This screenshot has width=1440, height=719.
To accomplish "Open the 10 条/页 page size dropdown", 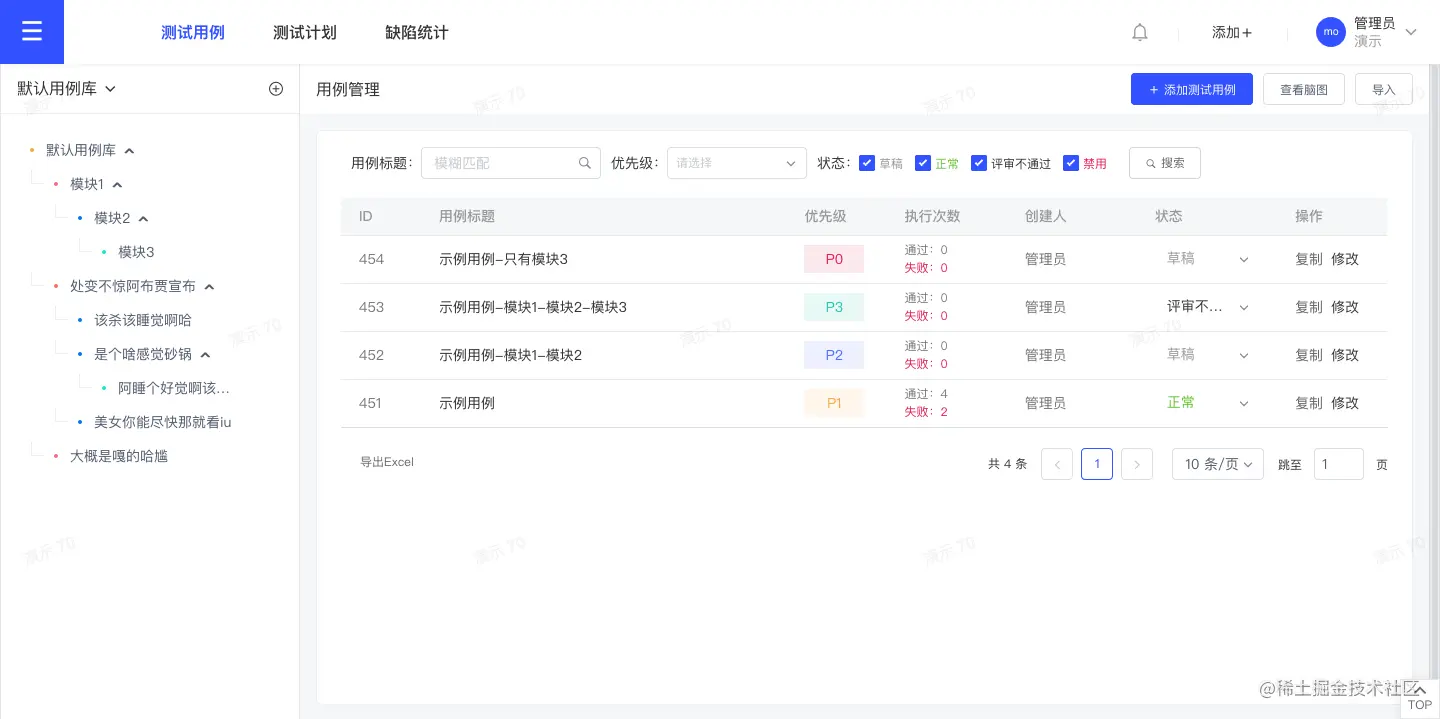I will pyautogui.click(x=1217, y=464).
